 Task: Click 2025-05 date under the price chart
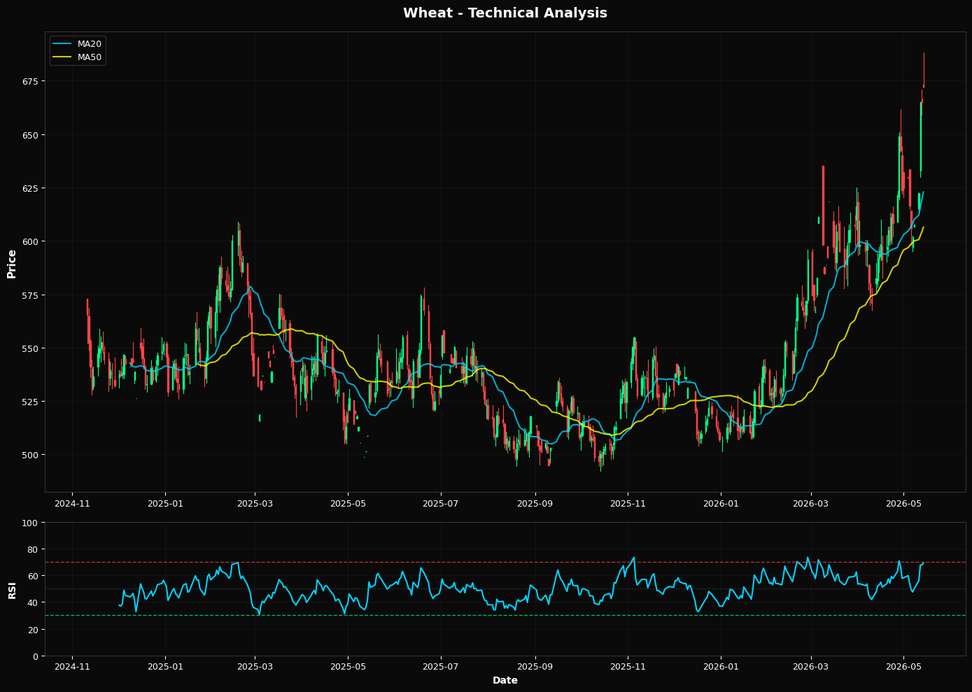[x=348, y=503]
